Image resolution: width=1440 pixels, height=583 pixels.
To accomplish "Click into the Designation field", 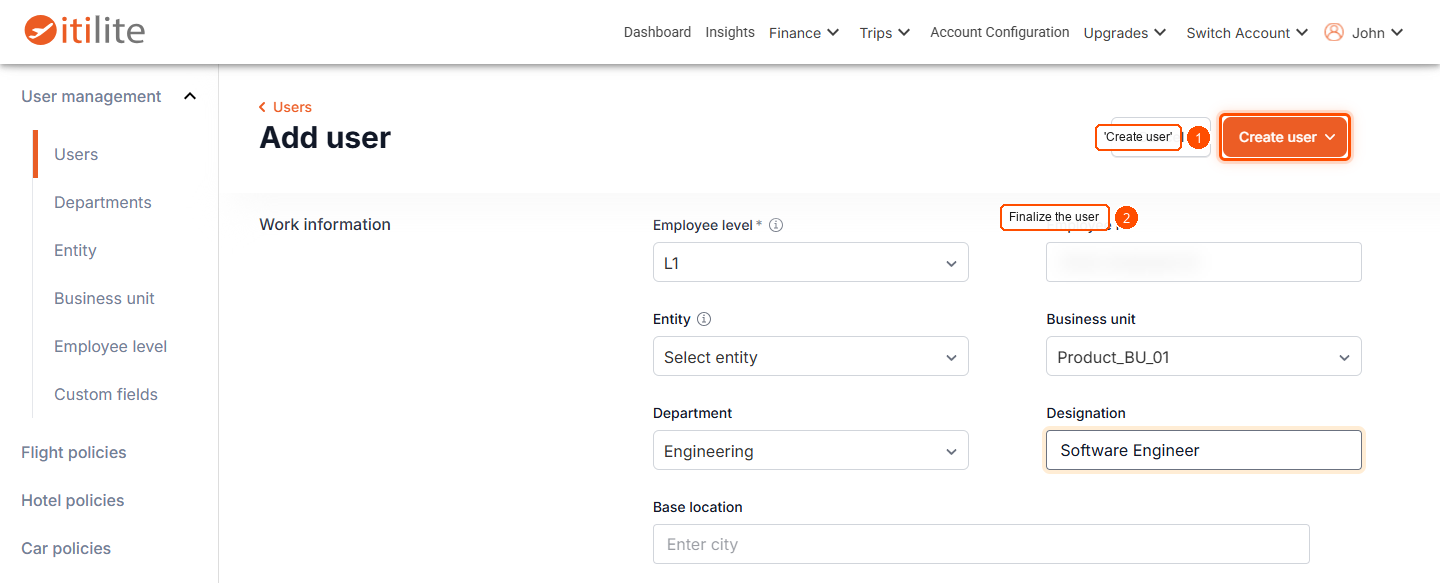I will point(1204,450).
